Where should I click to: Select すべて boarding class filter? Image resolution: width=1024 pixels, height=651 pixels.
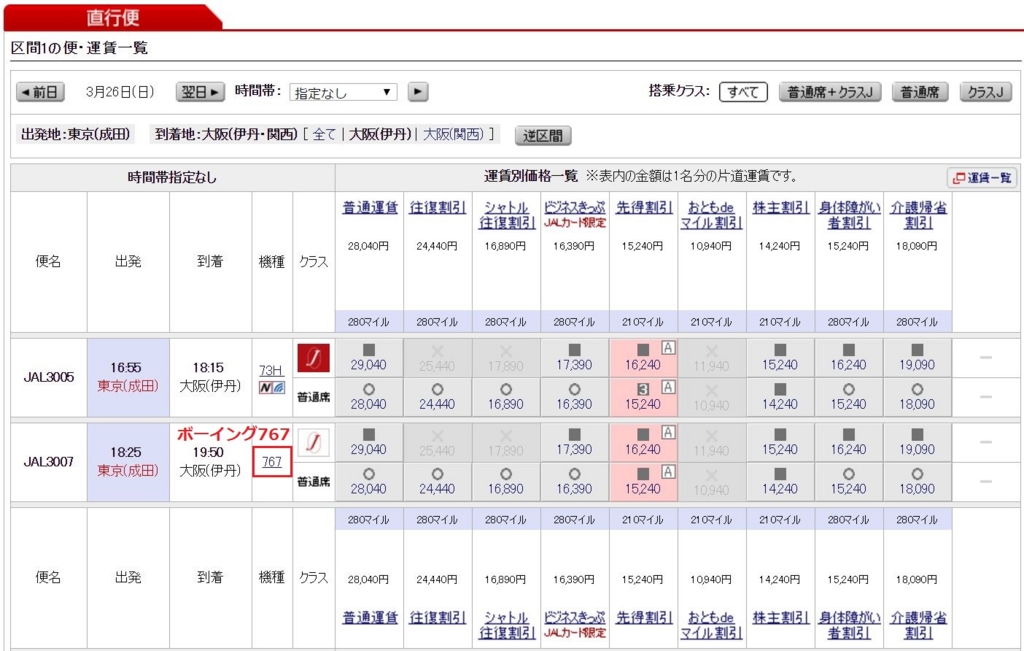tap(743, 92)
